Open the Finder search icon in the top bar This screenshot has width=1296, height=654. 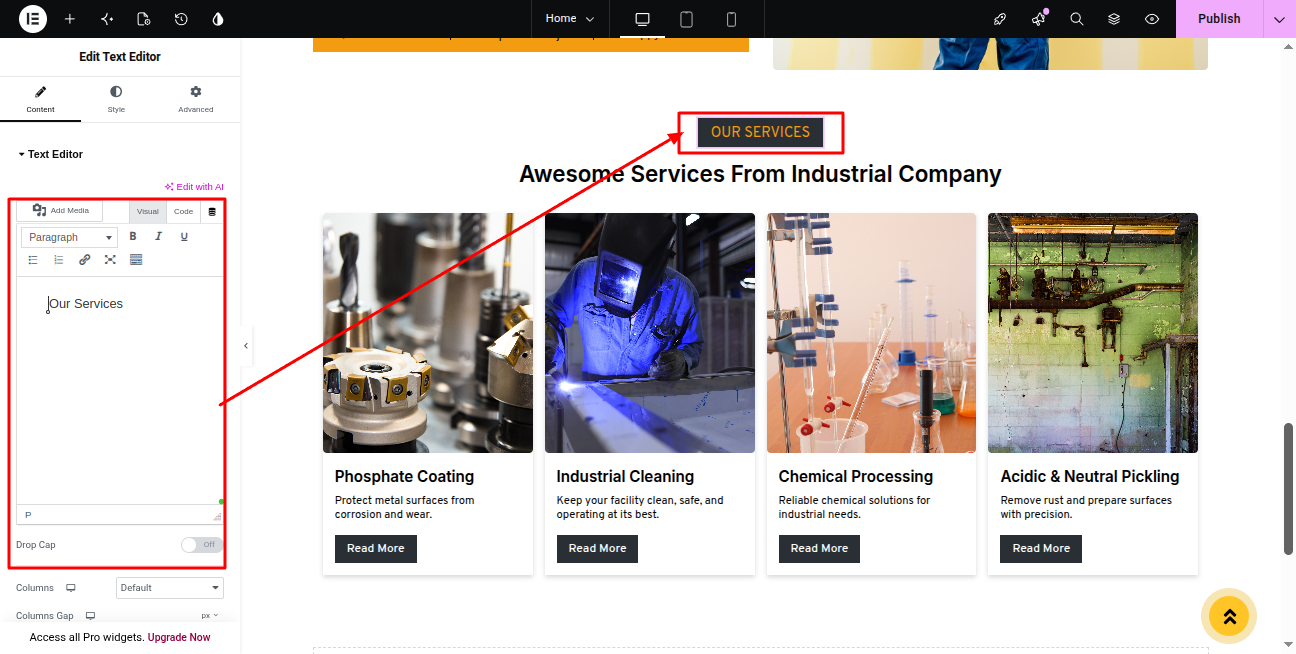click(x=1077, y=19)
